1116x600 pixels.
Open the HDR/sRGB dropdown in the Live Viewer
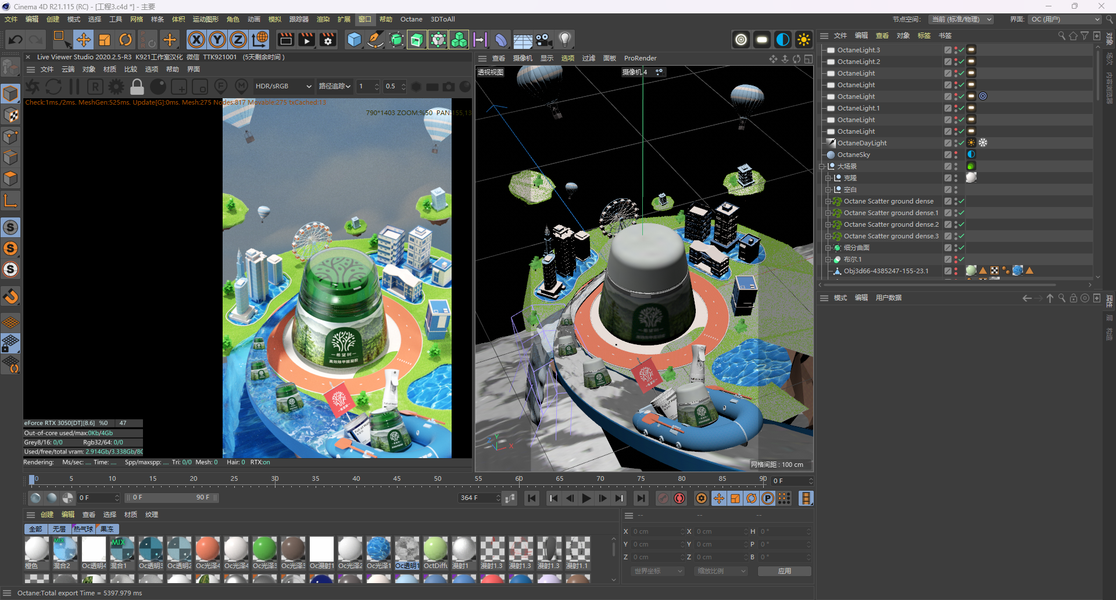(x=283, y=86)
